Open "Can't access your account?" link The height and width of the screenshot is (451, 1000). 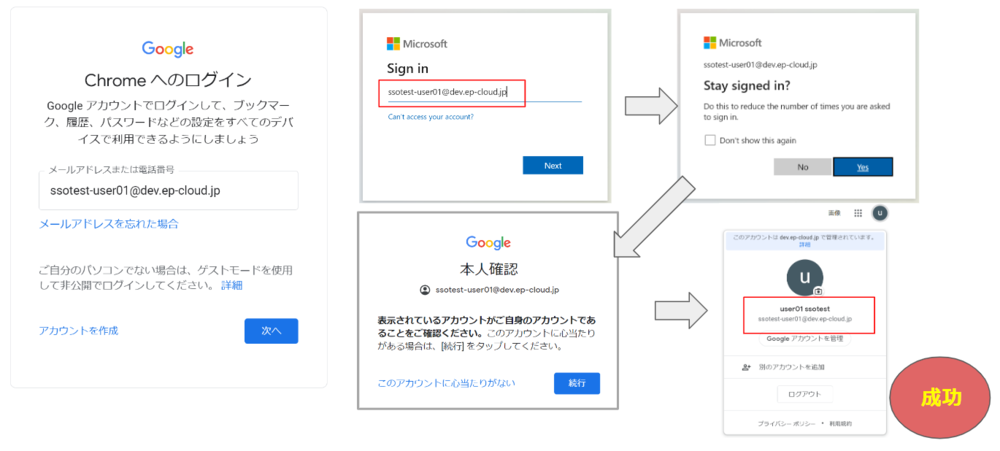pyautogui.click(x=431, y=117)
